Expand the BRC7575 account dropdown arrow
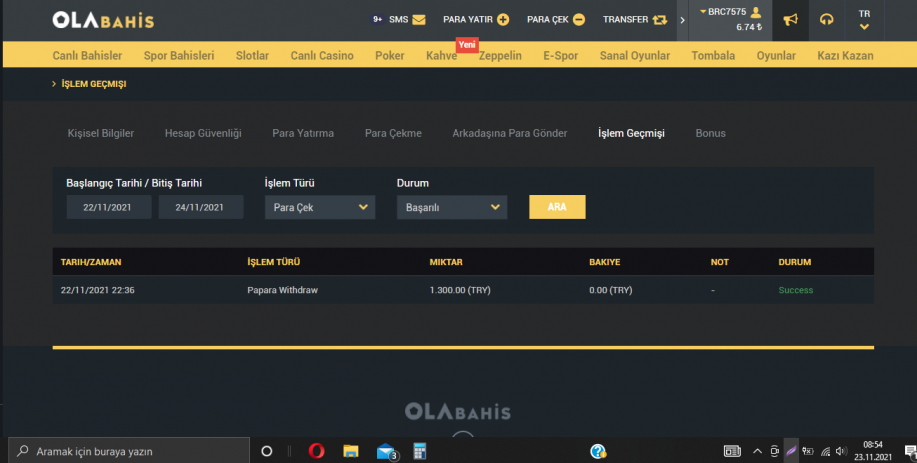 [x=703, y=12]
